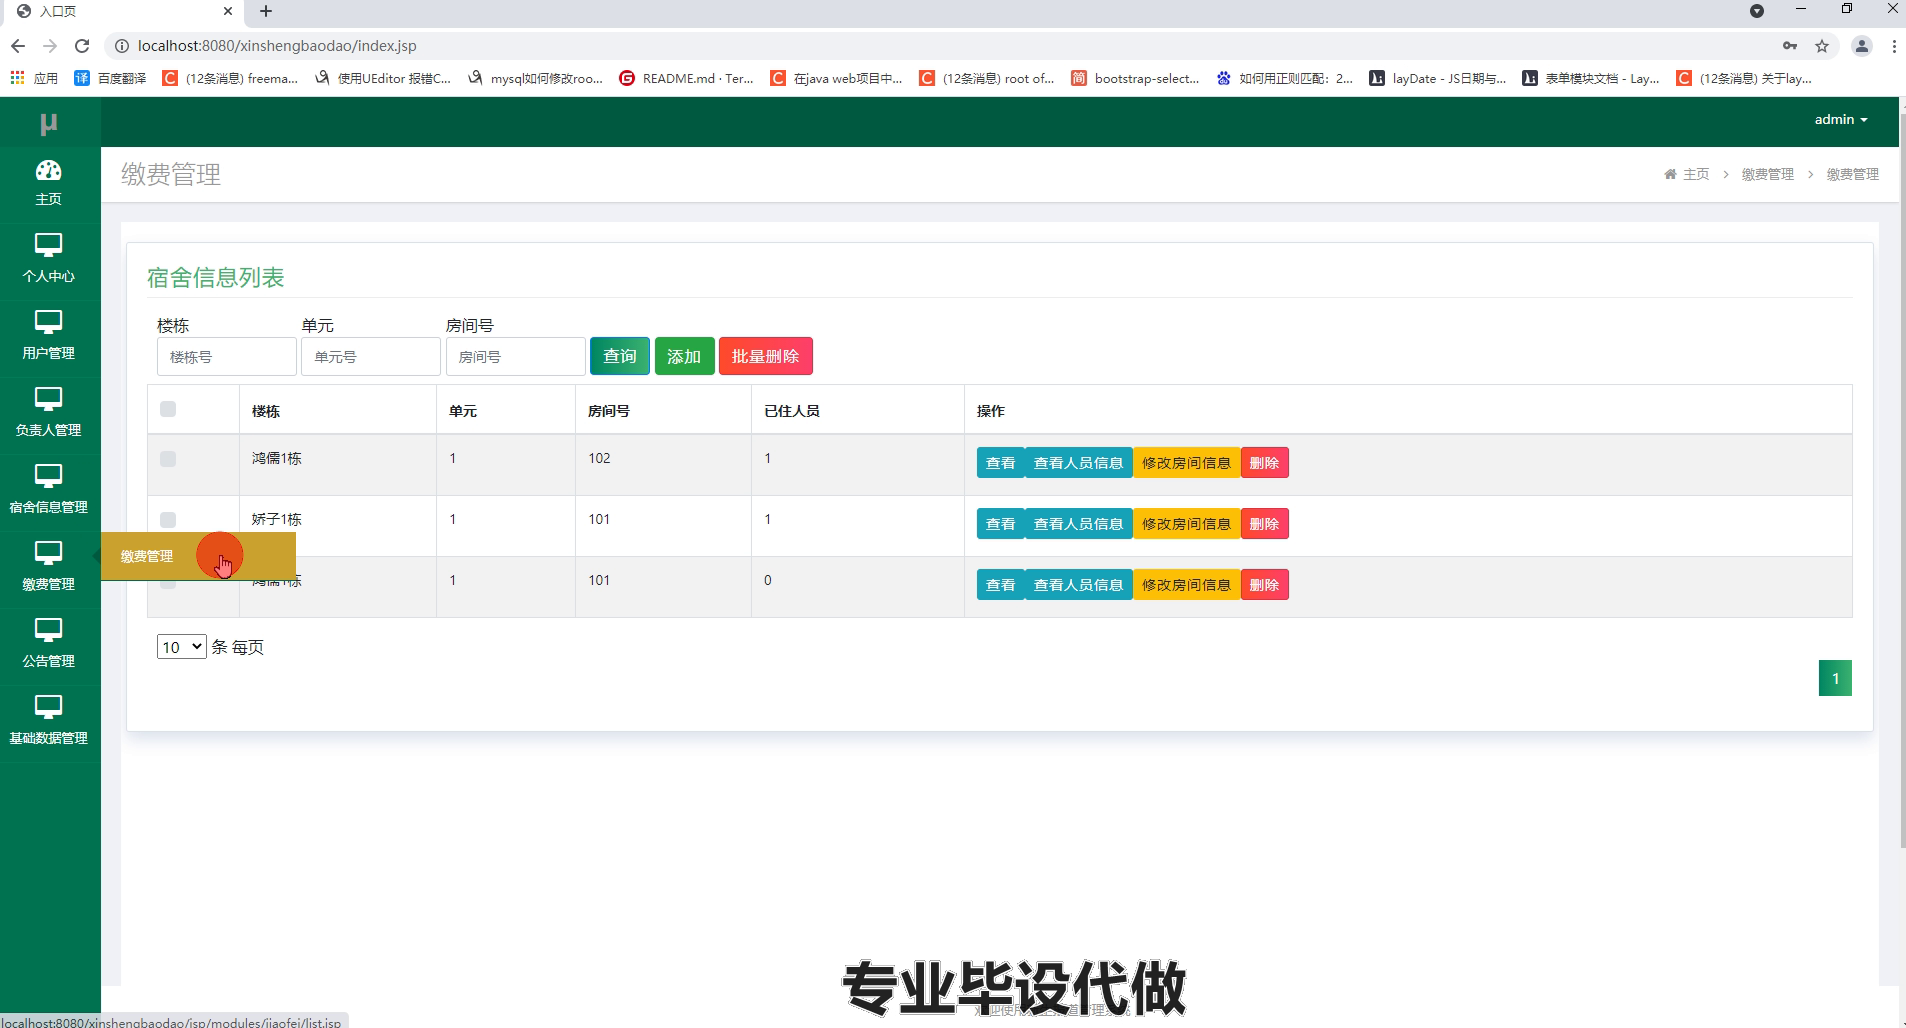This screenshot has height=1028, width=1906.
Task: Click first 缴费管理 breadcrumb link
Action: point(1768,174)
